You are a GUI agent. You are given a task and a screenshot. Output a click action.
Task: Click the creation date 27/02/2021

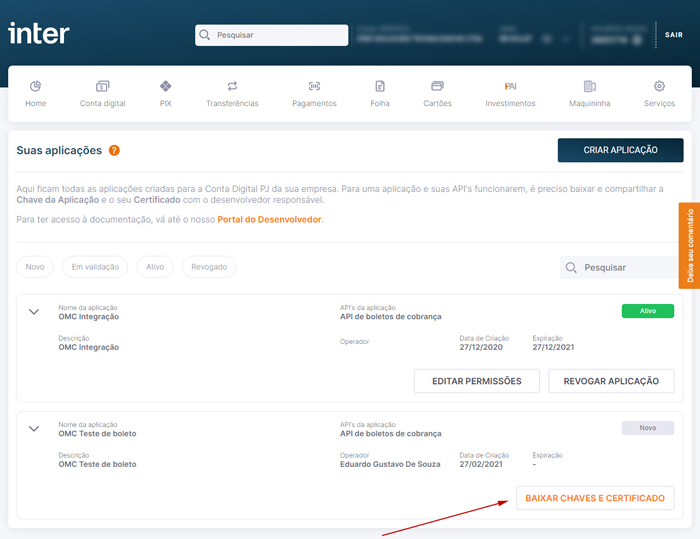coord(481,464)
